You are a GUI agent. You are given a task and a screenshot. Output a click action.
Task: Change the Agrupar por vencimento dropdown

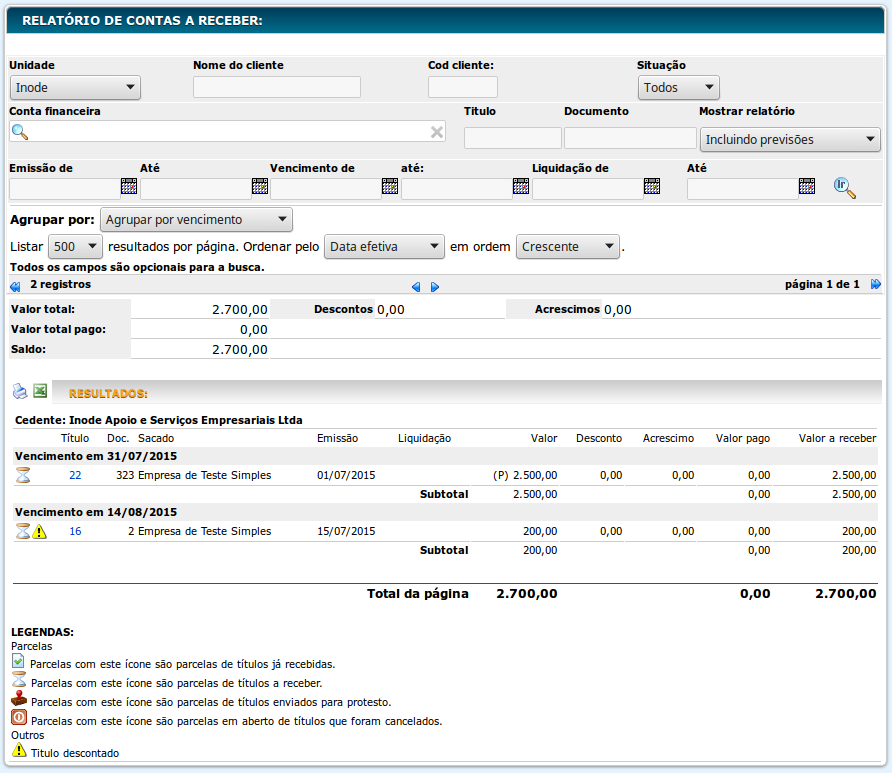click(x=196, y=220)
